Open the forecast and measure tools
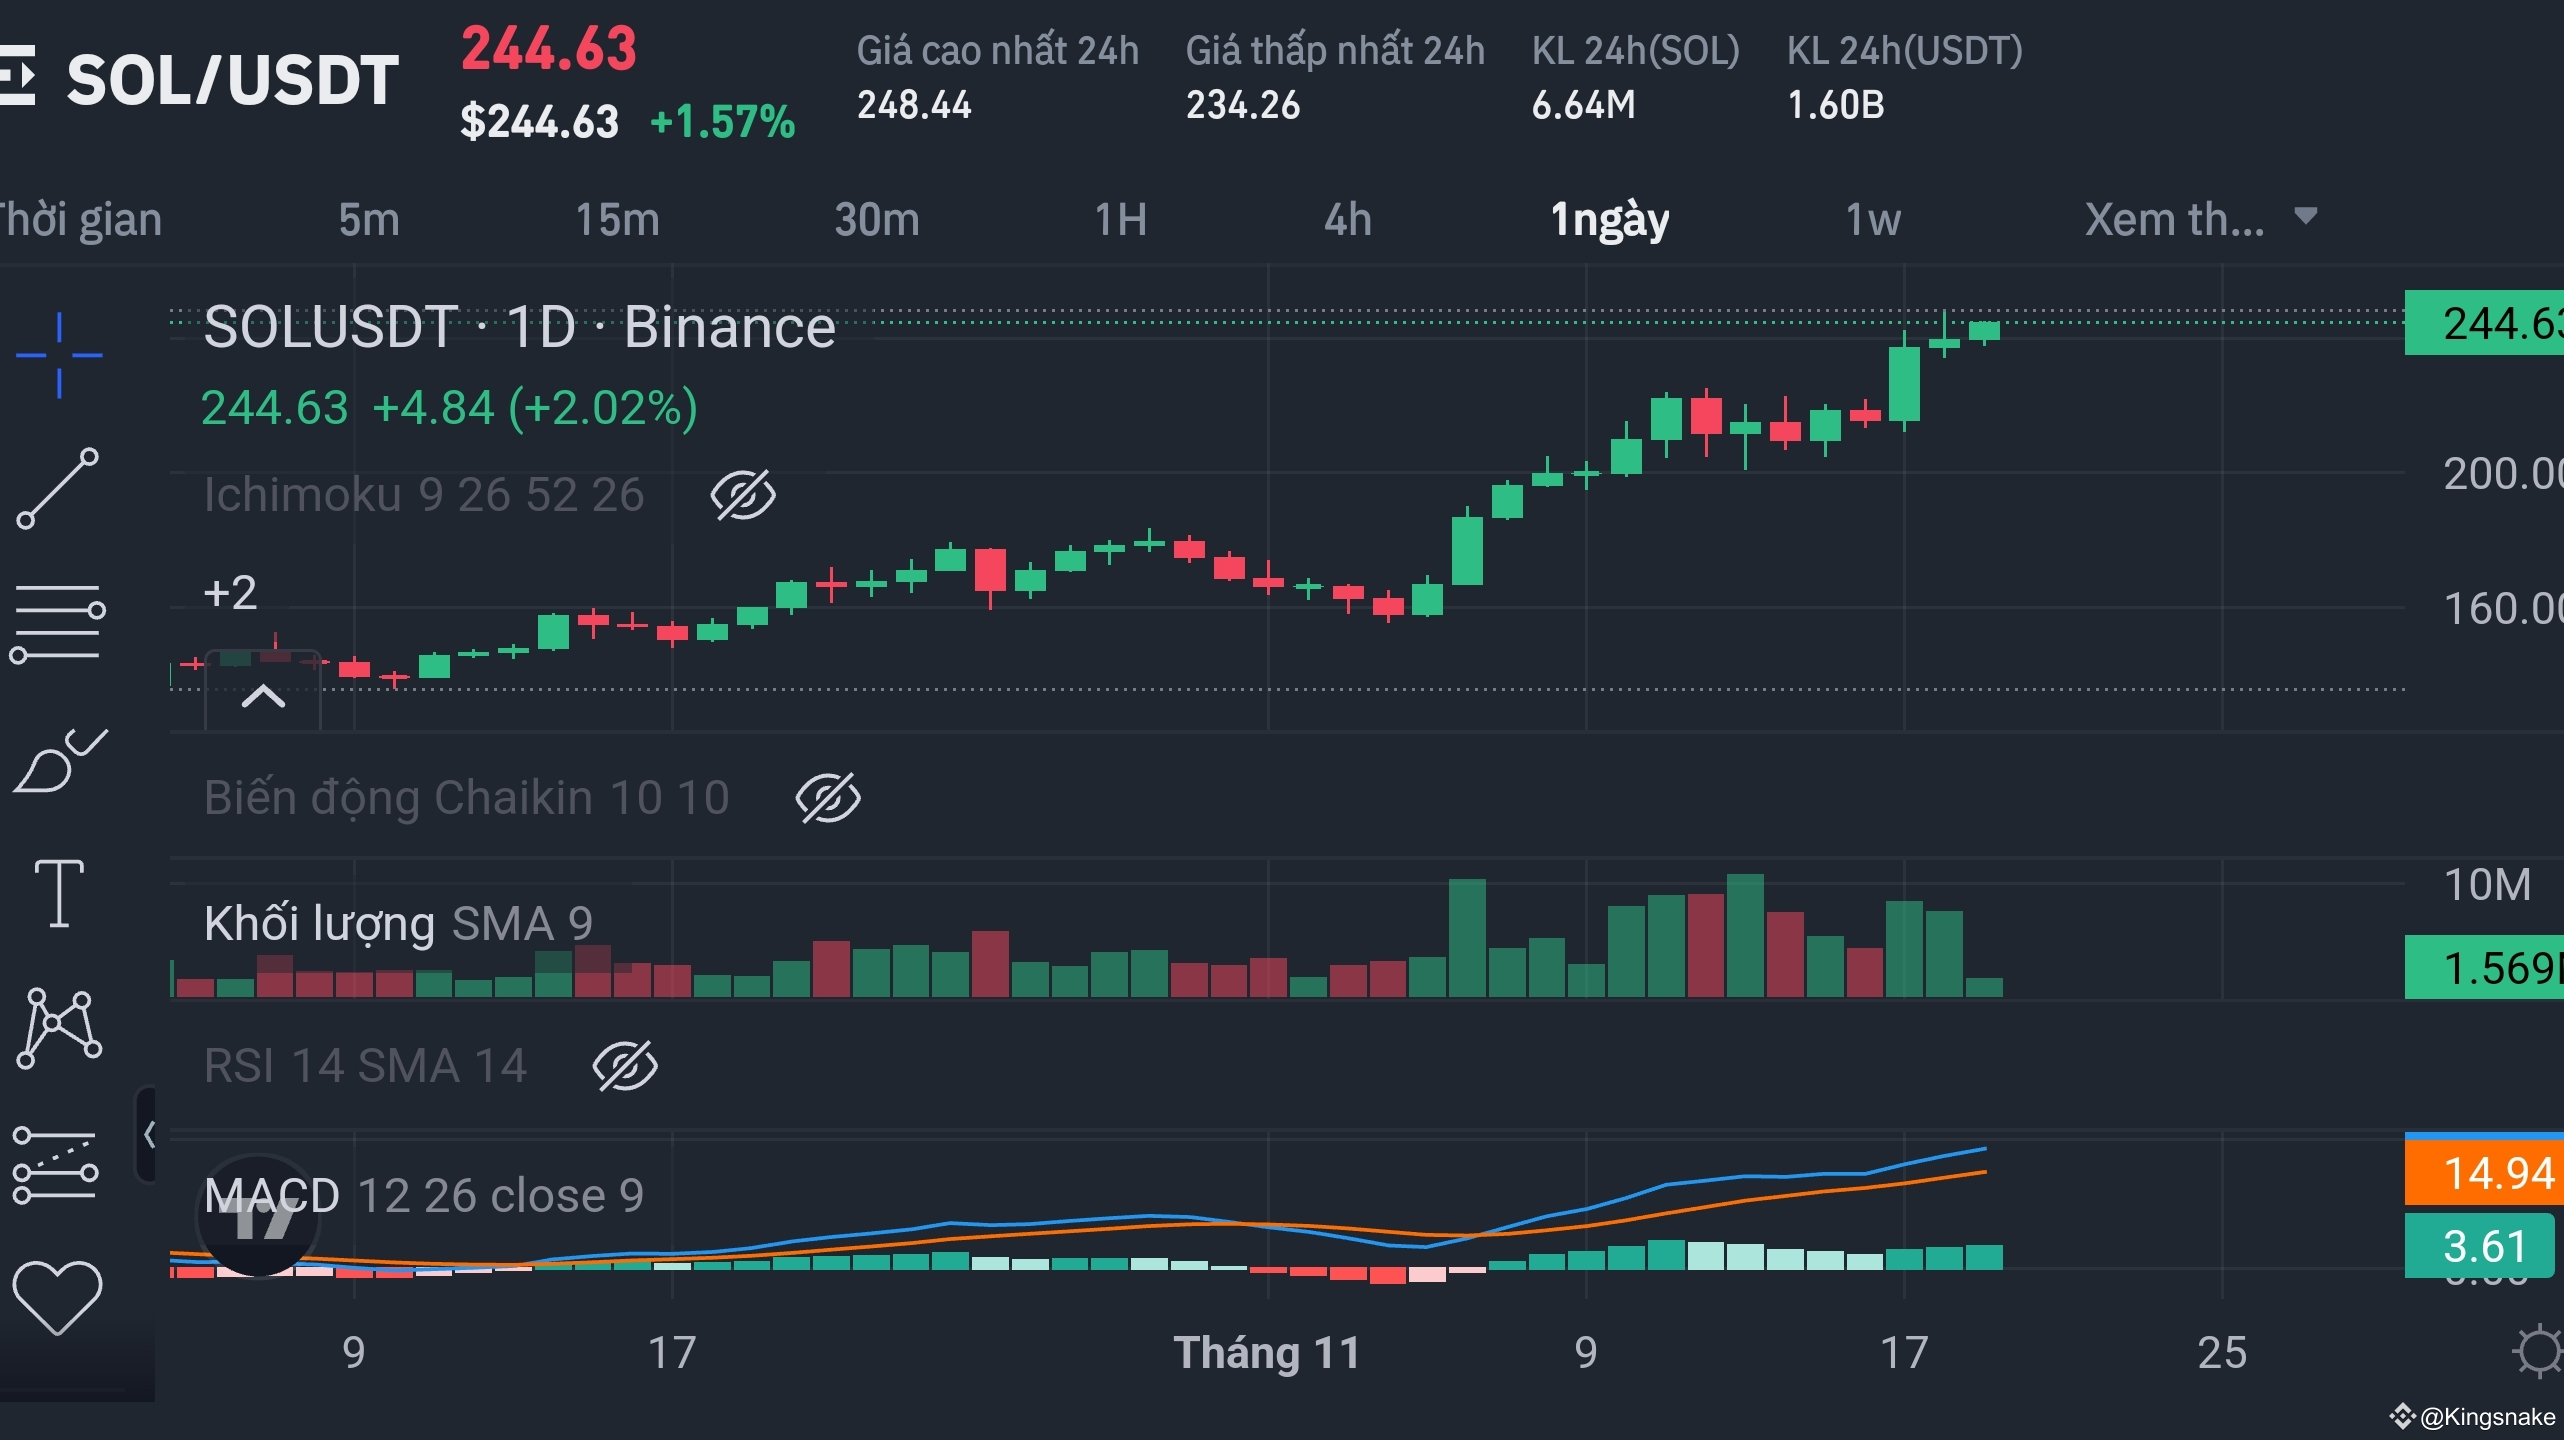The height and width of the screenshot is (1440, 2564). [56, 1165]
